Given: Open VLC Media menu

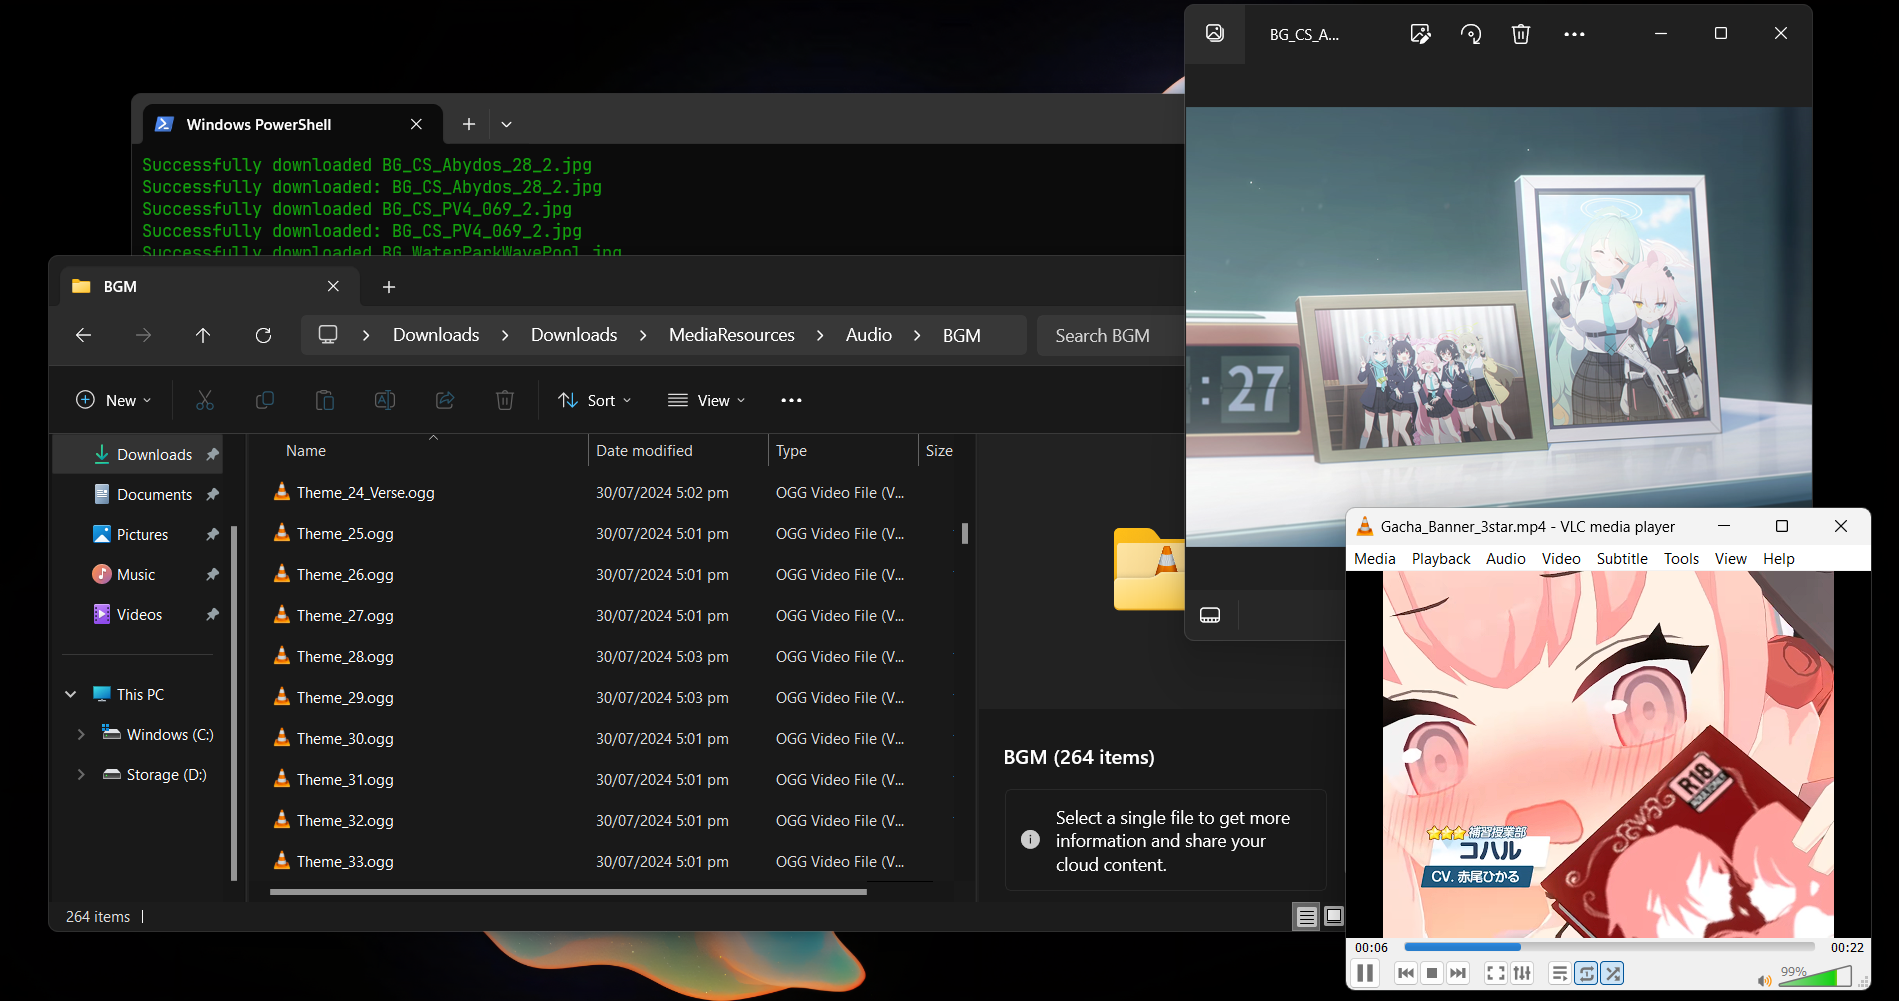Looking at the screenshot, I should pyautogui.click(x=1375, y=559).
